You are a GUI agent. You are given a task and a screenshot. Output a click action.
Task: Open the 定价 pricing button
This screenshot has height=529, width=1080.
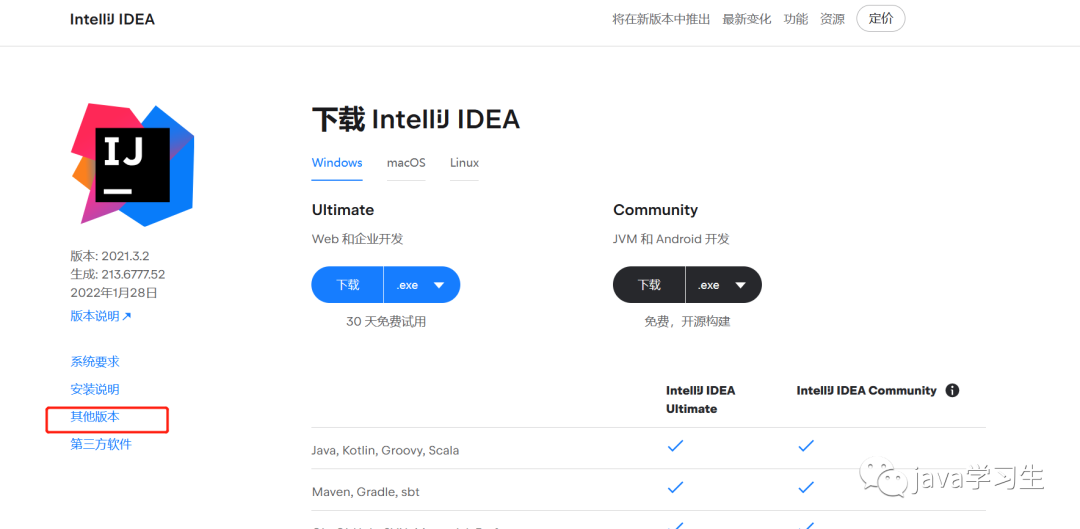click(881, 19)
